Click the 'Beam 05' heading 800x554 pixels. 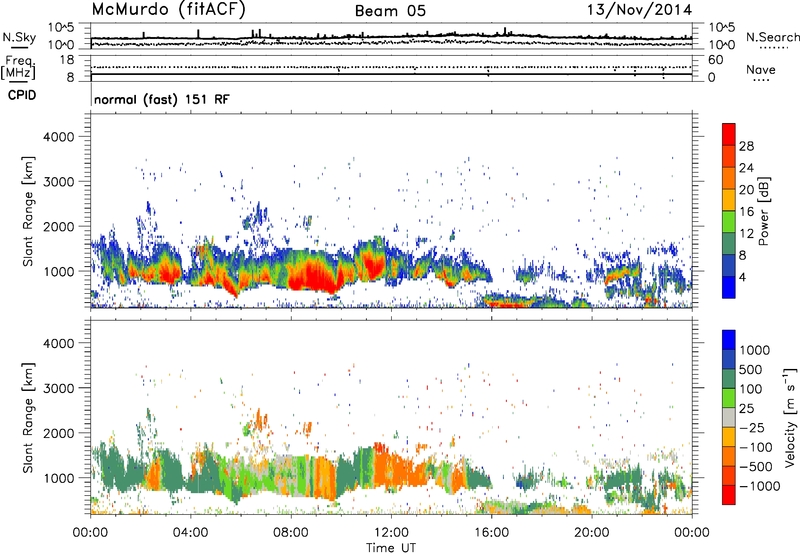click(390, 11)
